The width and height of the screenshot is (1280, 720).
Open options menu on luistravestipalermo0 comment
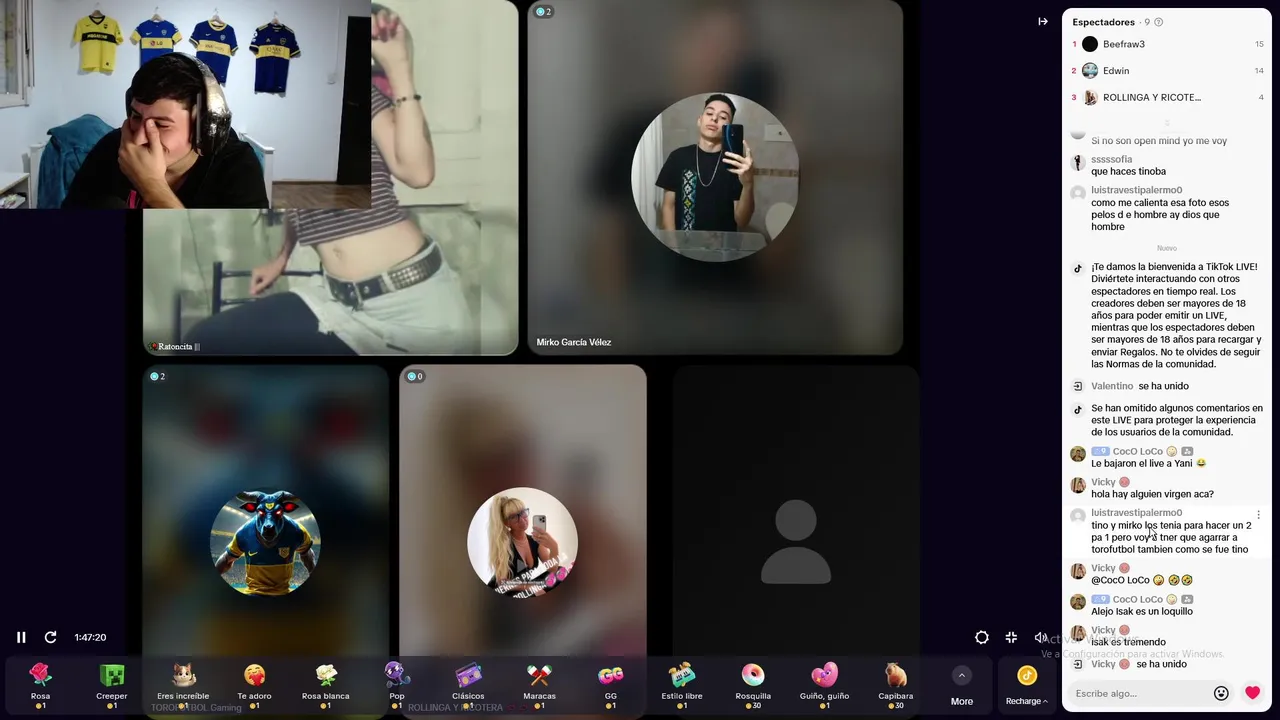click(1258, 515)
